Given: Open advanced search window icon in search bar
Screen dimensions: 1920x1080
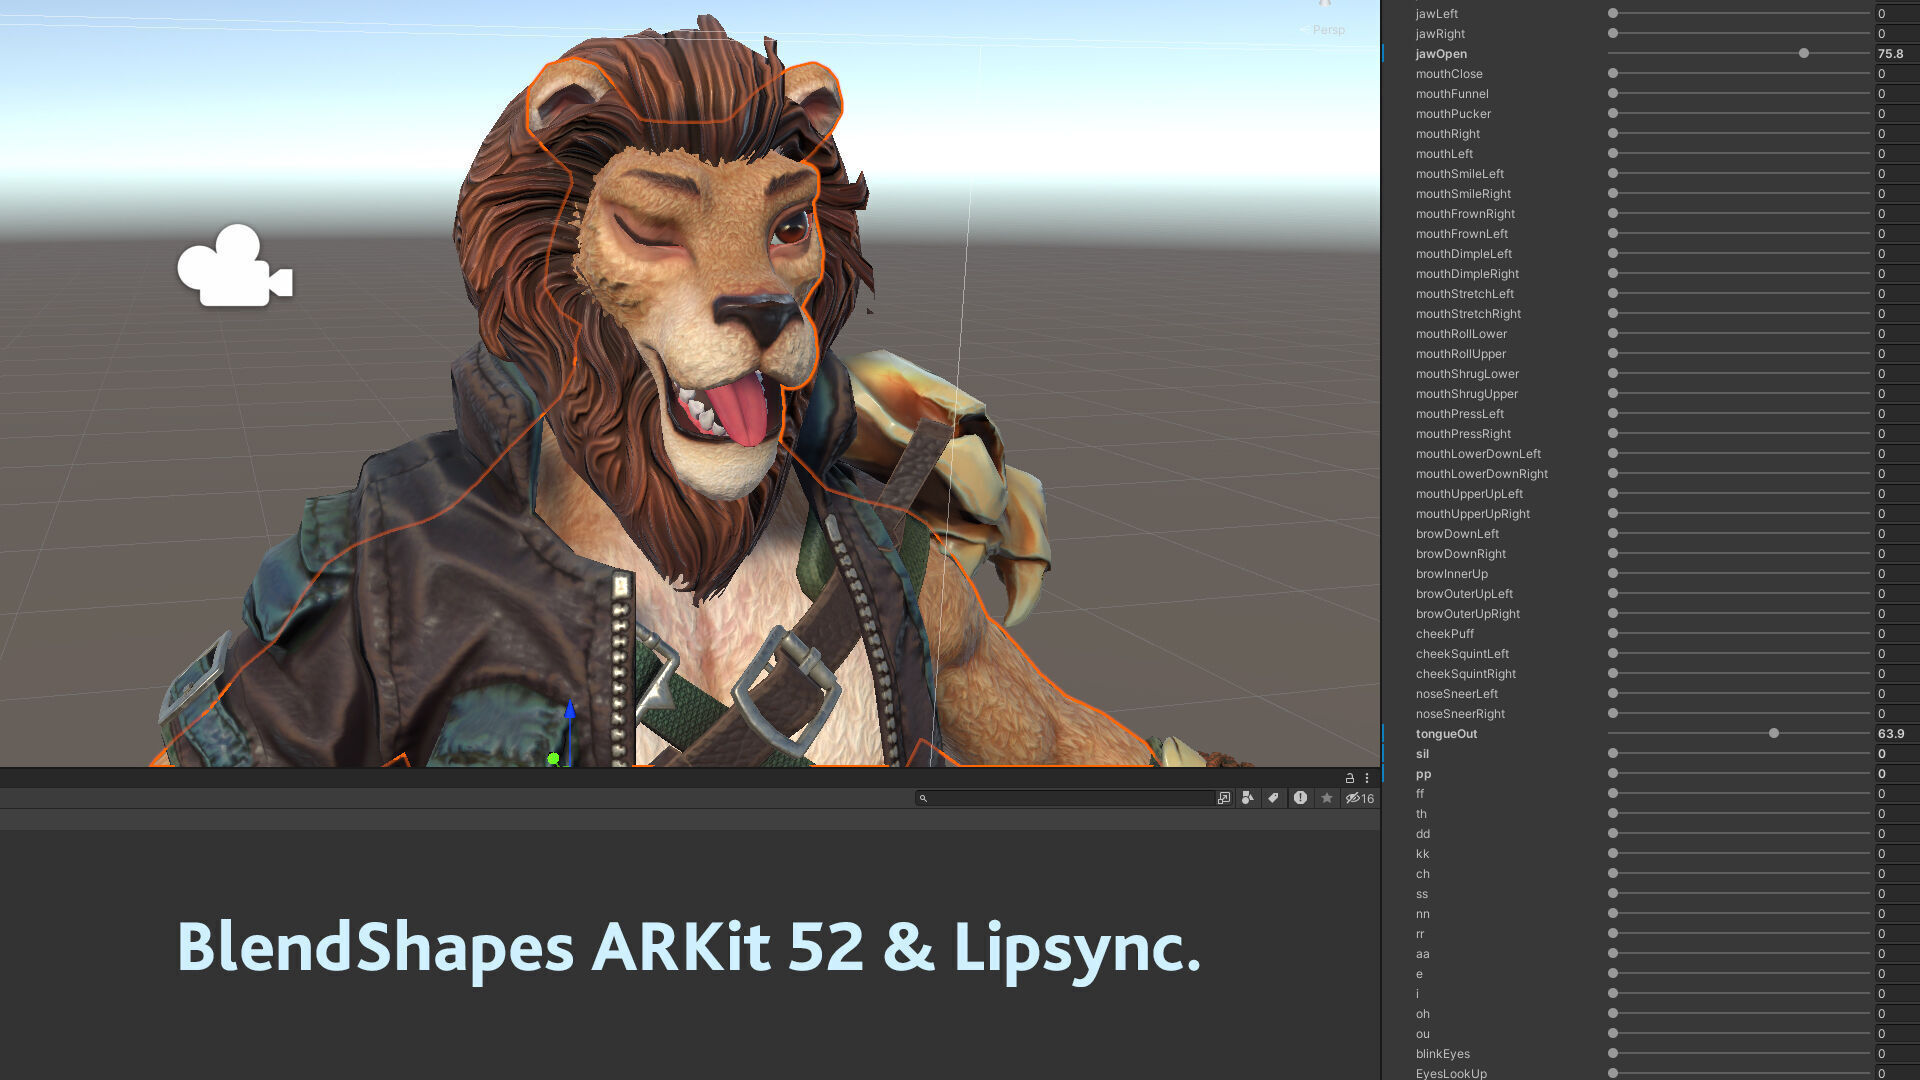Looking at the screenshot, I should [x=1223, y=798].
